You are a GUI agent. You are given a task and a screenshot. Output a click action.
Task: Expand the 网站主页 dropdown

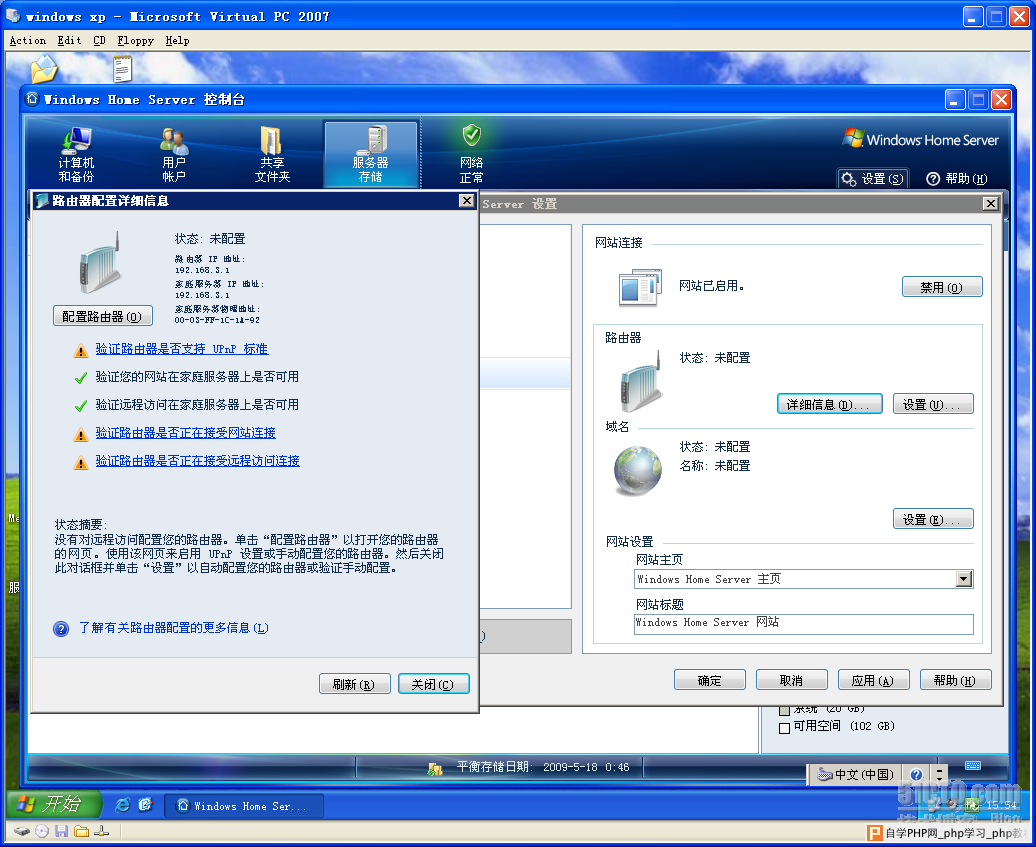964,579
